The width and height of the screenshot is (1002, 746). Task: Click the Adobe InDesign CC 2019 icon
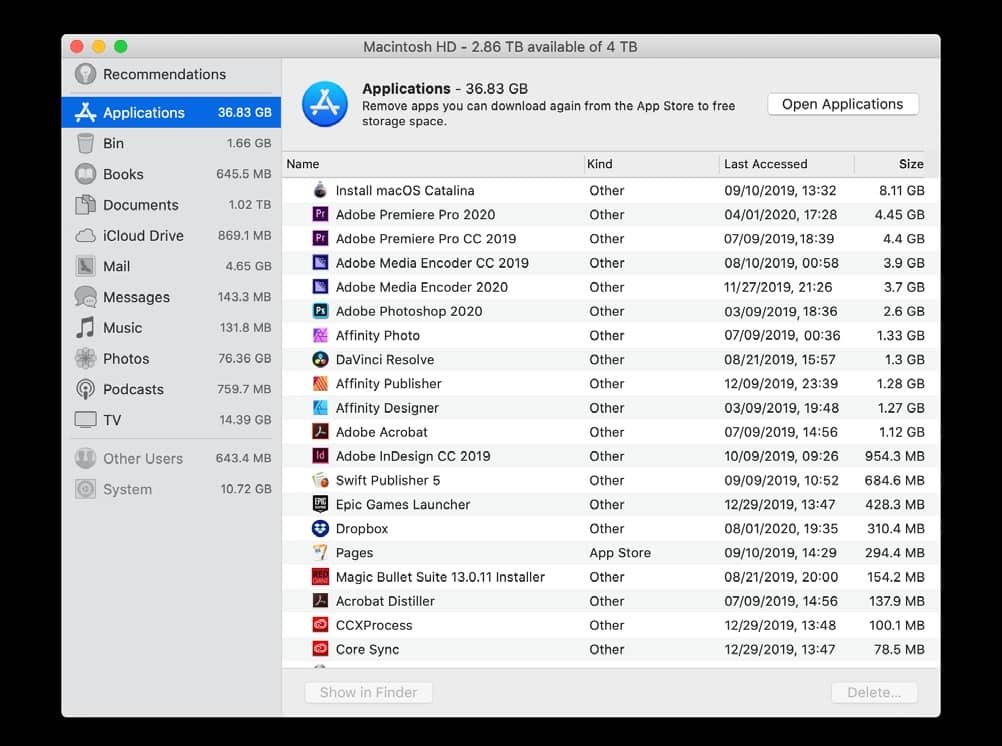[x=320, y=456]
